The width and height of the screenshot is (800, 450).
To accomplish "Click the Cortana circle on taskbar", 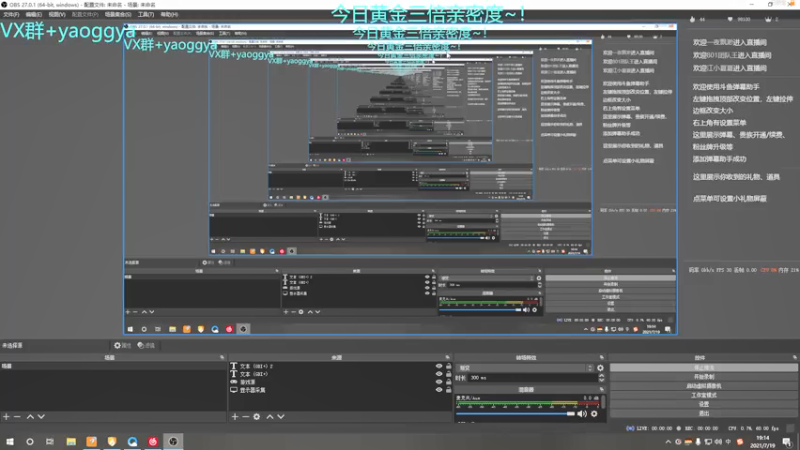I will click(30, 442).
